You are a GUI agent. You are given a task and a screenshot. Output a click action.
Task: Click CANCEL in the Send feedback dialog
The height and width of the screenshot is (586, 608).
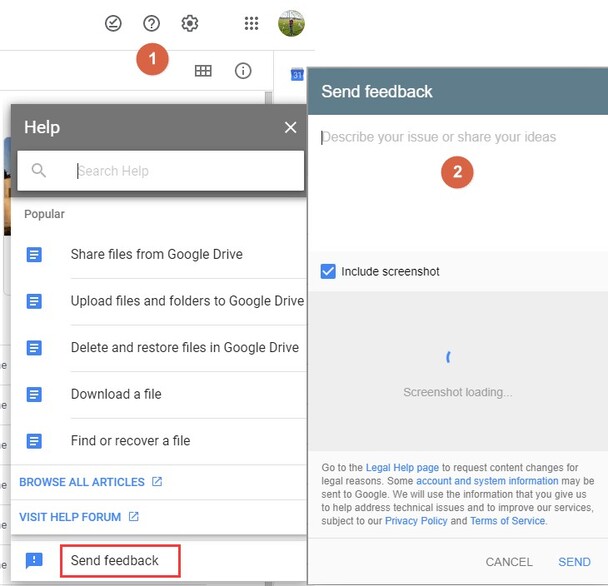click(x=509, y=562)
